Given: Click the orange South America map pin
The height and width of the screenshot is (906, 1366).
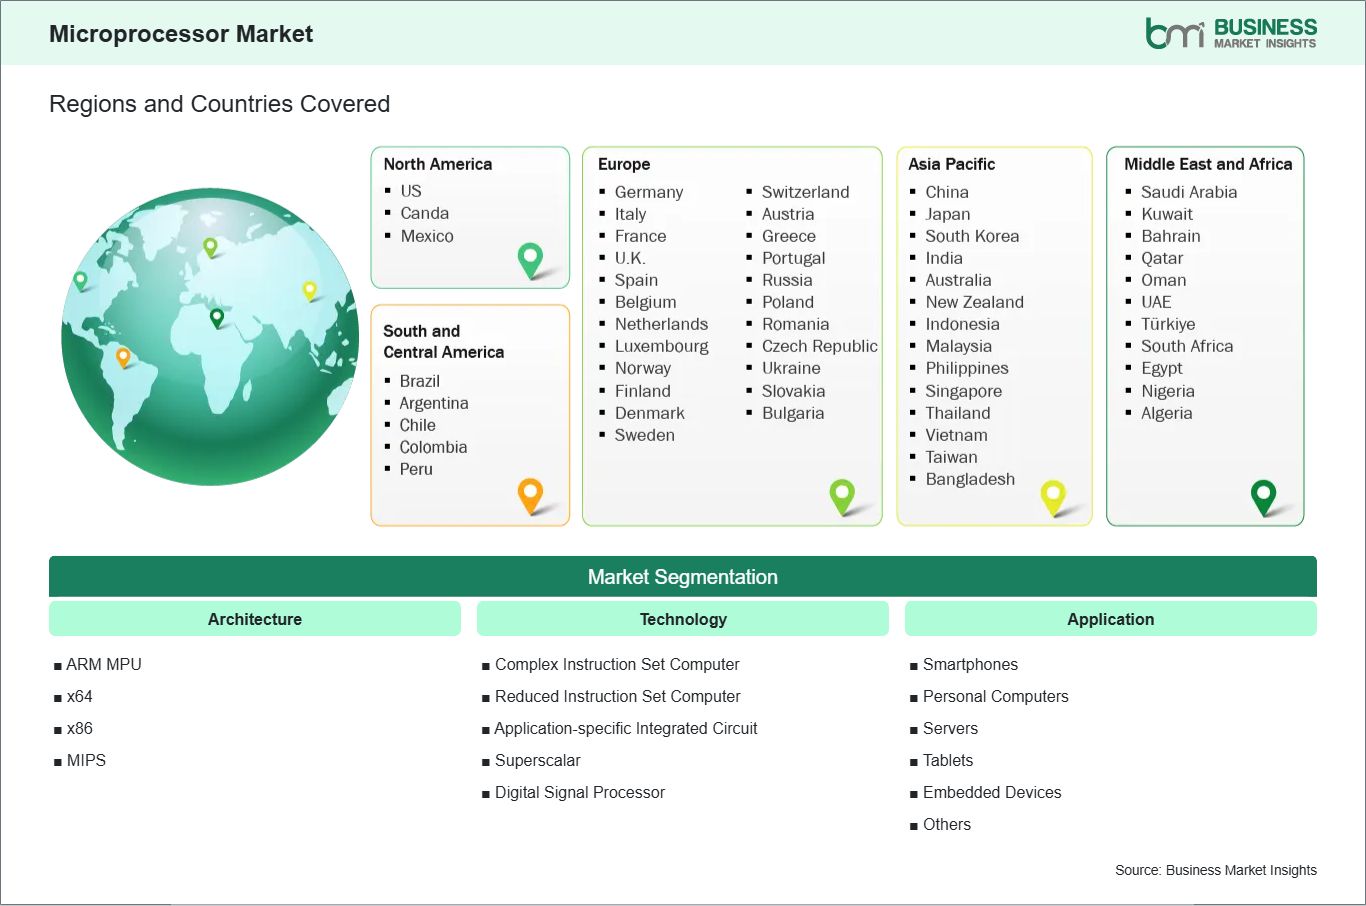Looking at the screenshot, I should pos(124,355).
